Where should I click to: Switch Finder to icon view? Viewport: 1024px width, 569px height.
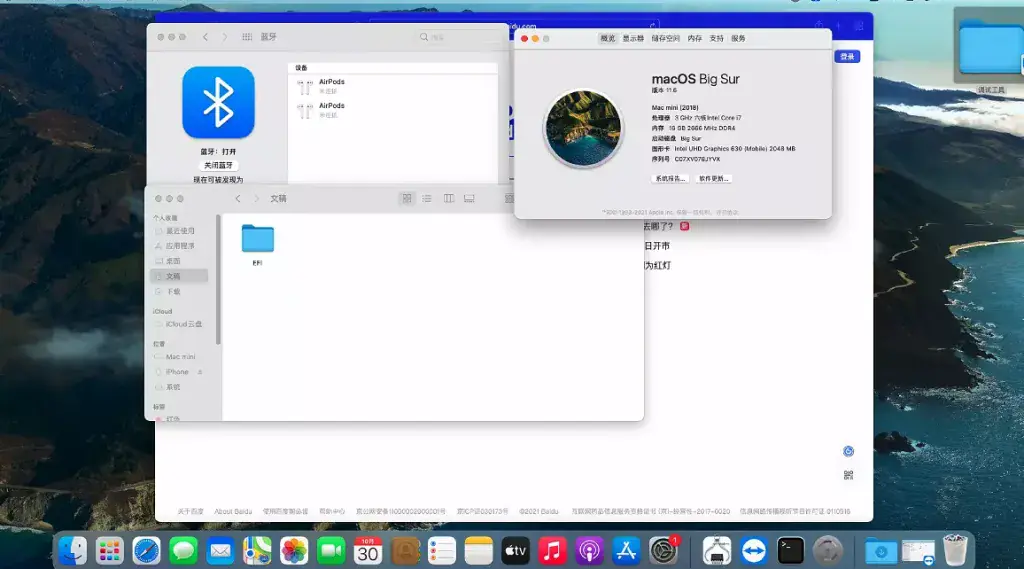(x=407, y=199)
